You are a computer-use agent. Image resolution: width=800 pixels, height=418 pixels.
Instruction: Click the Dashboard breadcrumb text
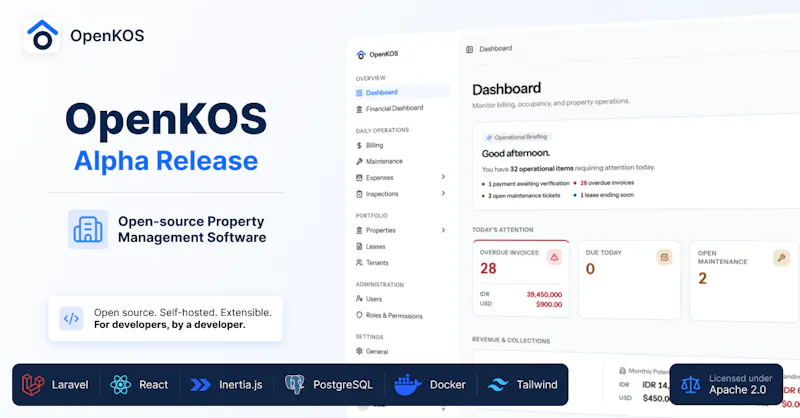click(x=495, y=48)
